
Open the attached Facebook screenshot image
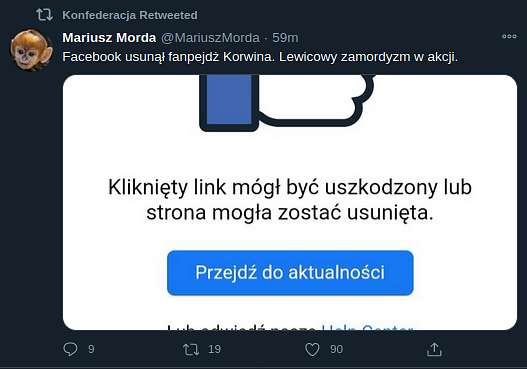[x=290, y=202]
